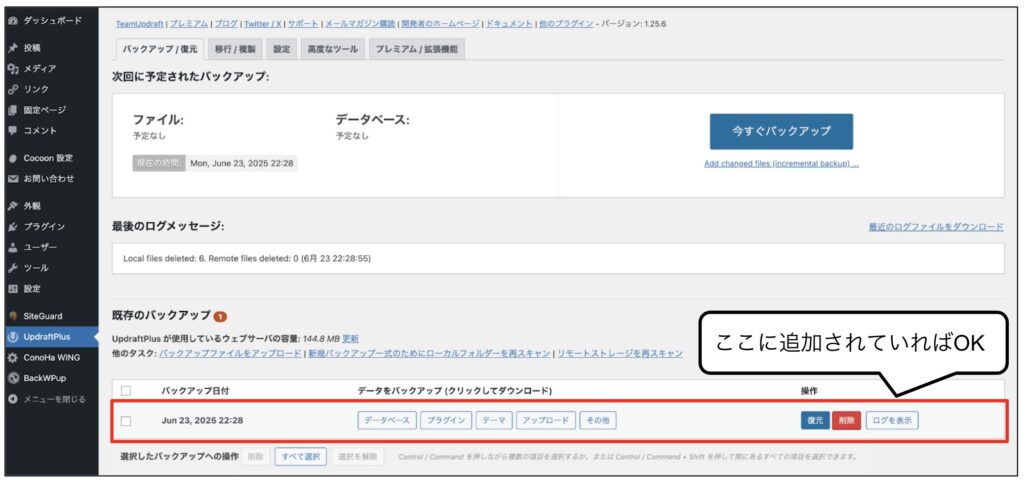Click the 選択を解除 button

click(358, 457)
